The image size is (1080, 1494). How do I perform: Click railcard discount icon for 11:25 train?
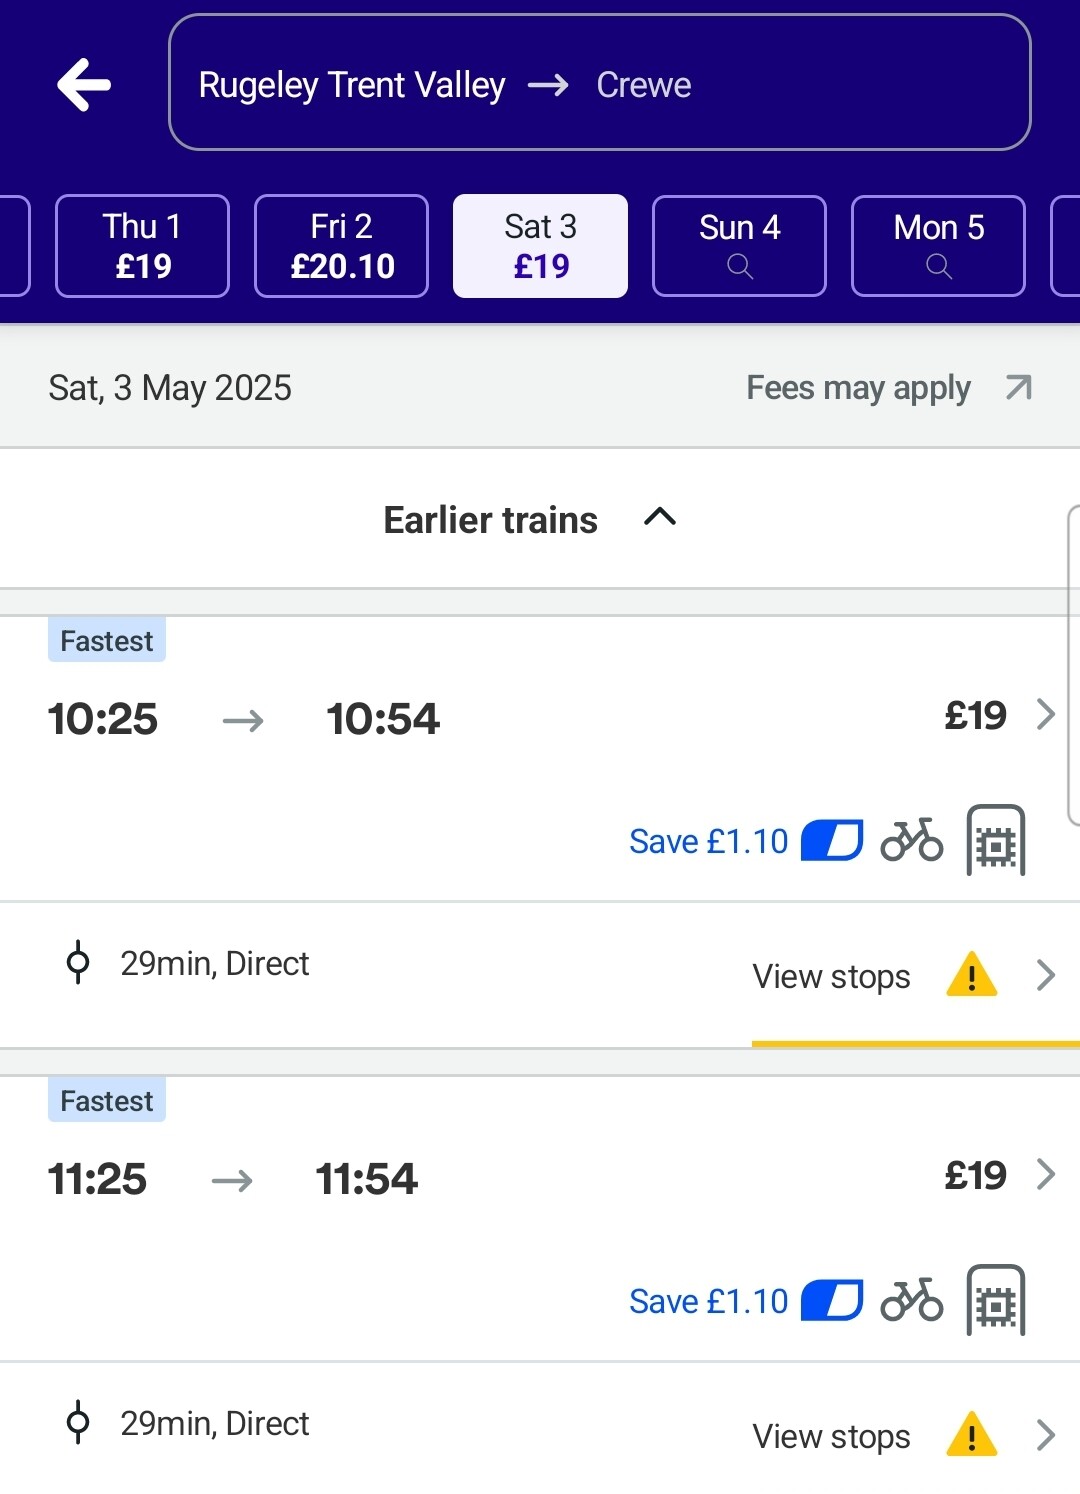click(832, 1300)
